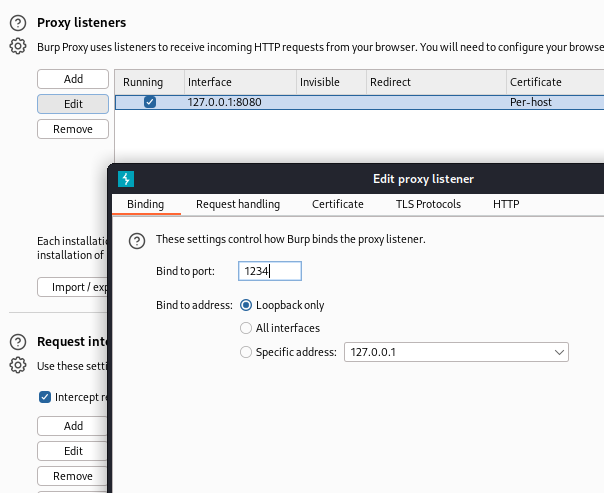Click the Invisible column header

click(x=331, y=82)
